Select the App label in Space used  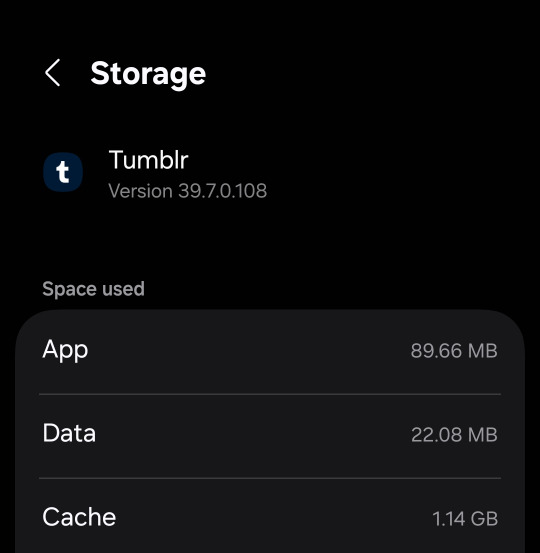point(65,350)
